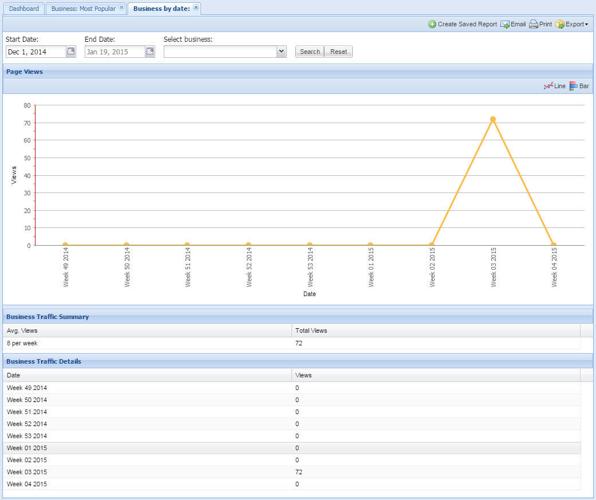Select the Week 51 2014 table row
This screenshot has width=596, height=500.
292,412
